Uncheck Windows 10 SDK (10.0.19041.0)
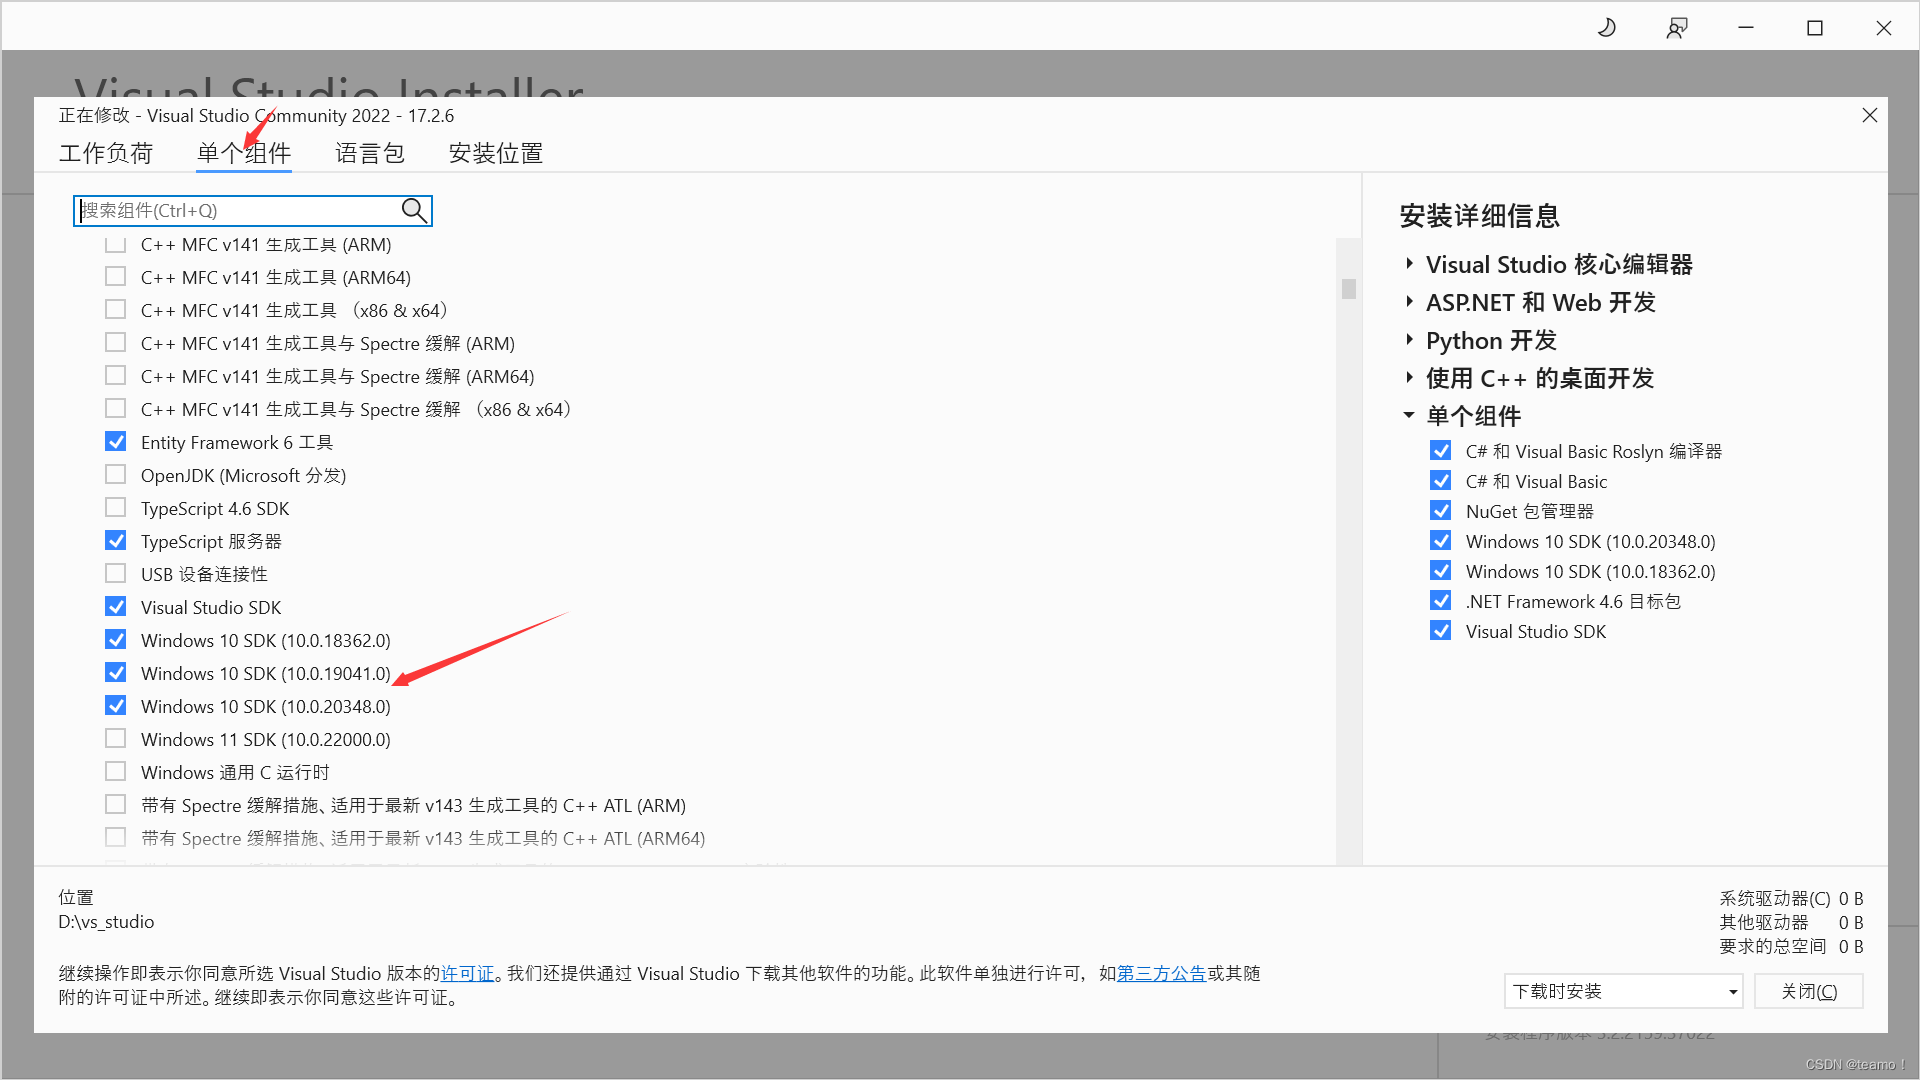1920x1080 pixels. 116,673
